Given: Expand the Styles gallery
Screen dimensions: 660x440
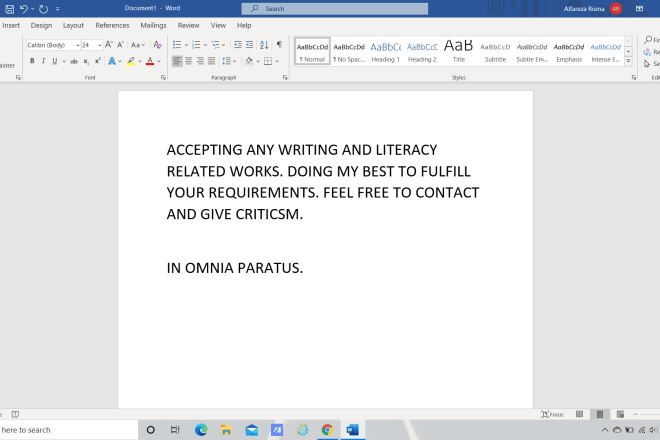Looking at the screenshot, I should click(628, 61).
